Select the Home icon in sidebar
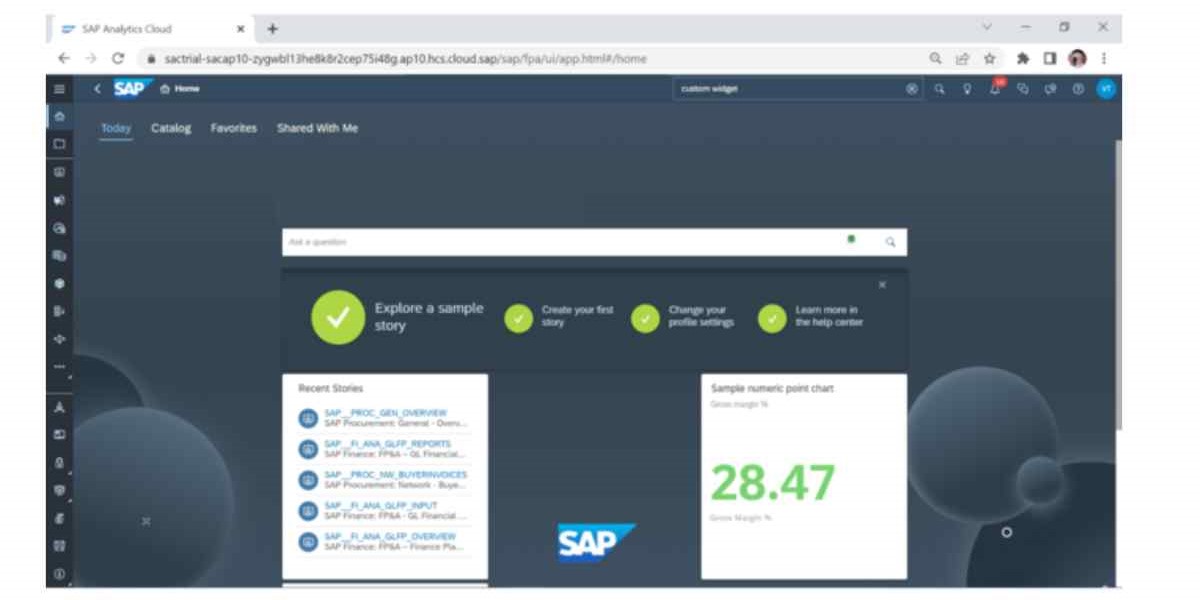Screen dimensions: 1200x600 pyautogui.click(x=59, y=116)
